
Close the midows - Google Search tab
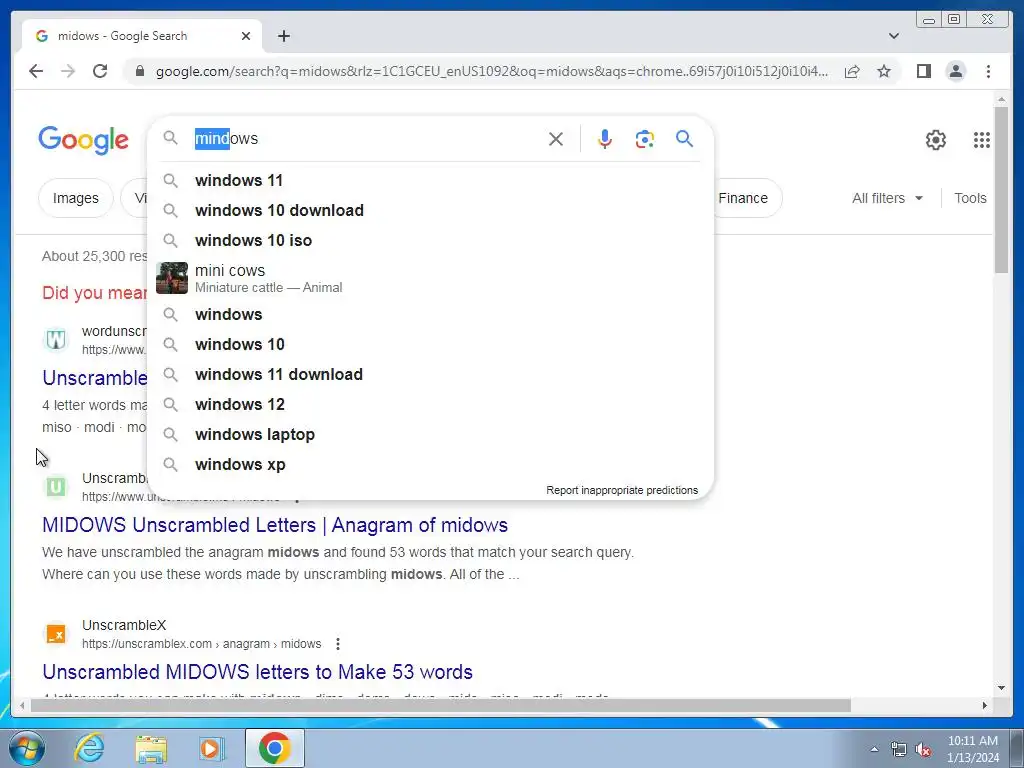[x=246, y=37]
